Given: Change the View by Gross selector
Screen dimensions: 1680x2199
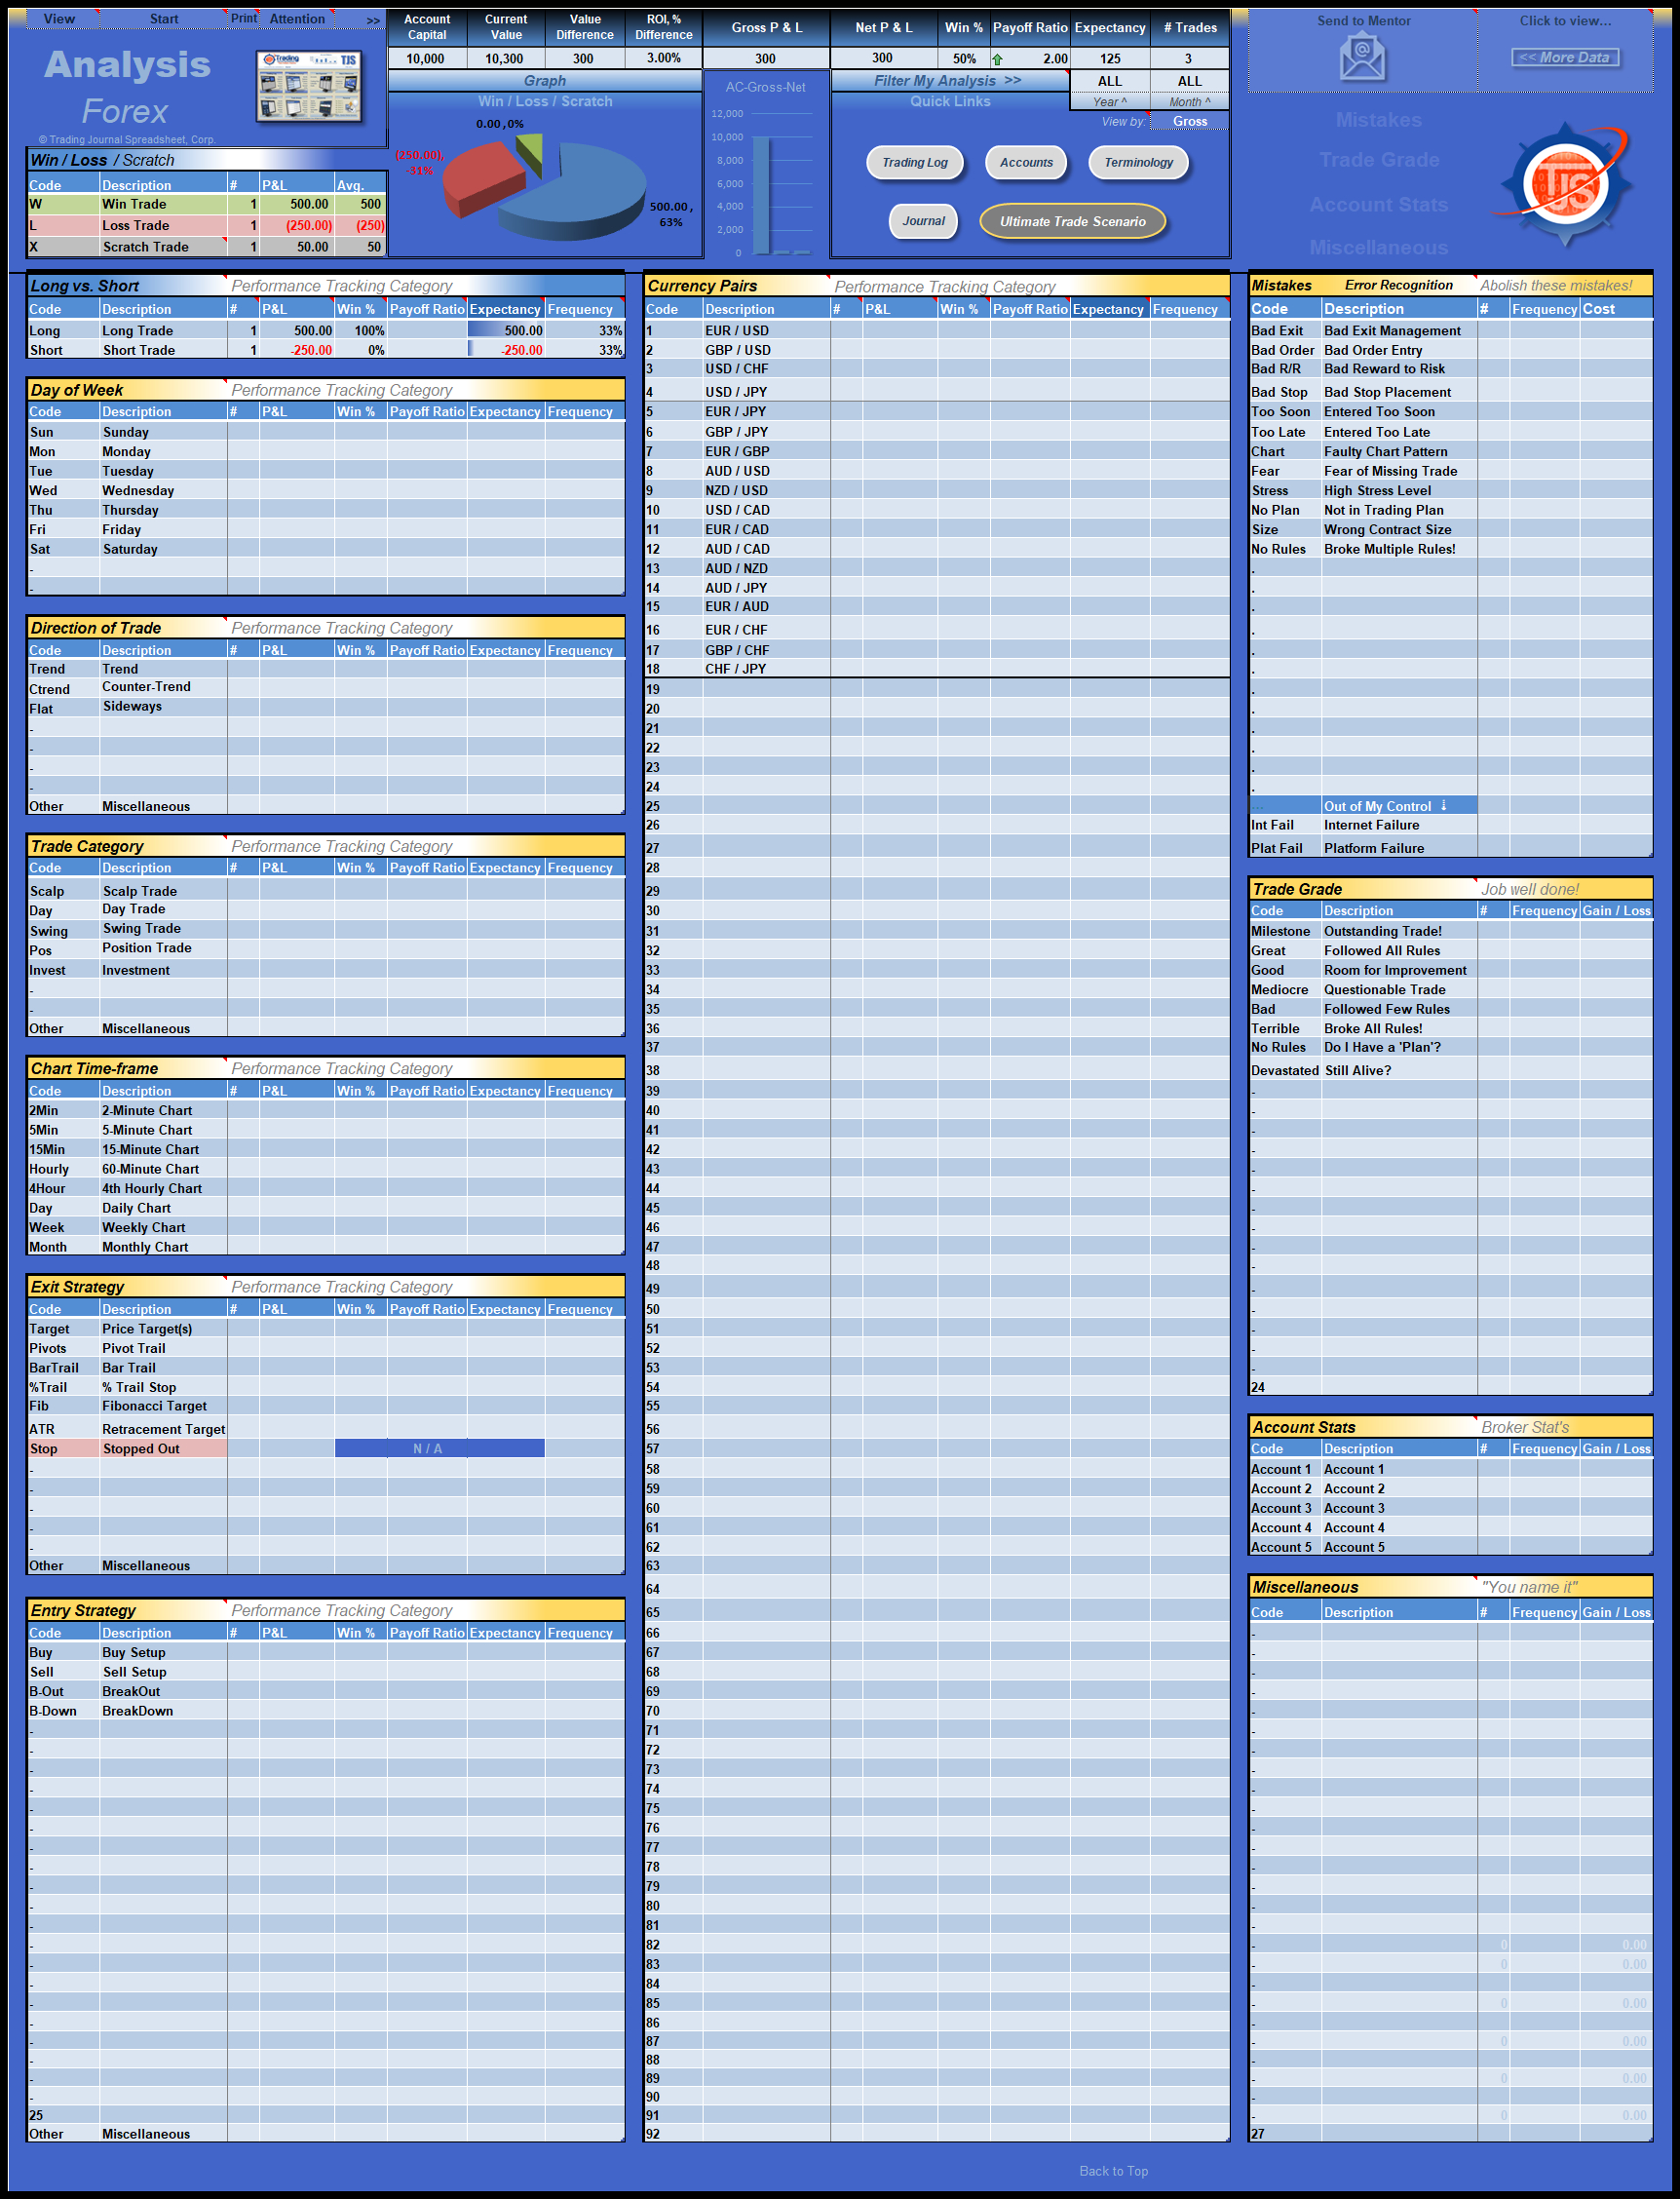Looking at the screenshot, I should 1190,121.
